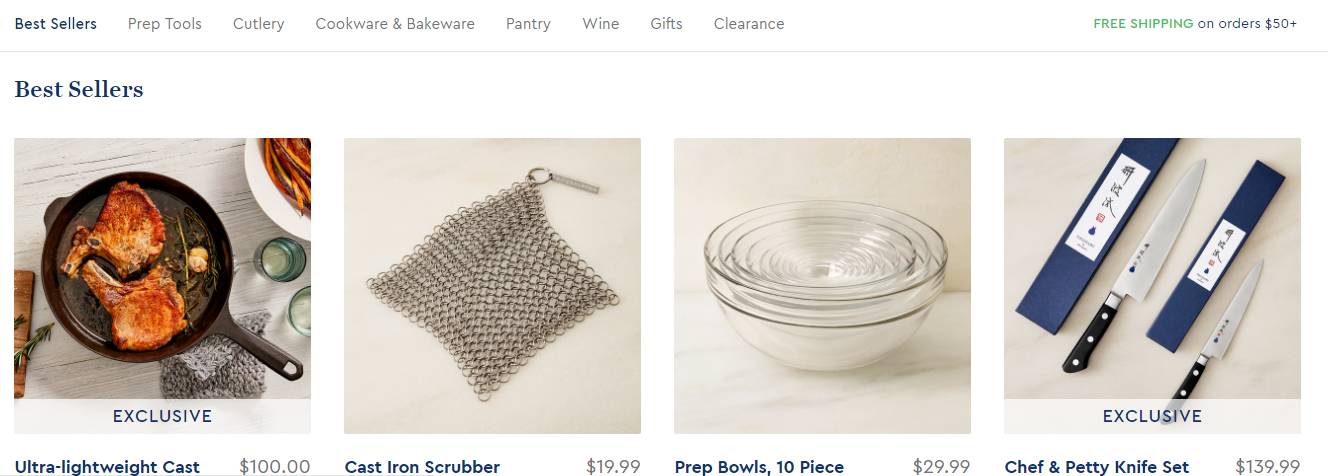Open the Prep Tools category
The image size is (1328, 476).
click(x=165, y=24)
